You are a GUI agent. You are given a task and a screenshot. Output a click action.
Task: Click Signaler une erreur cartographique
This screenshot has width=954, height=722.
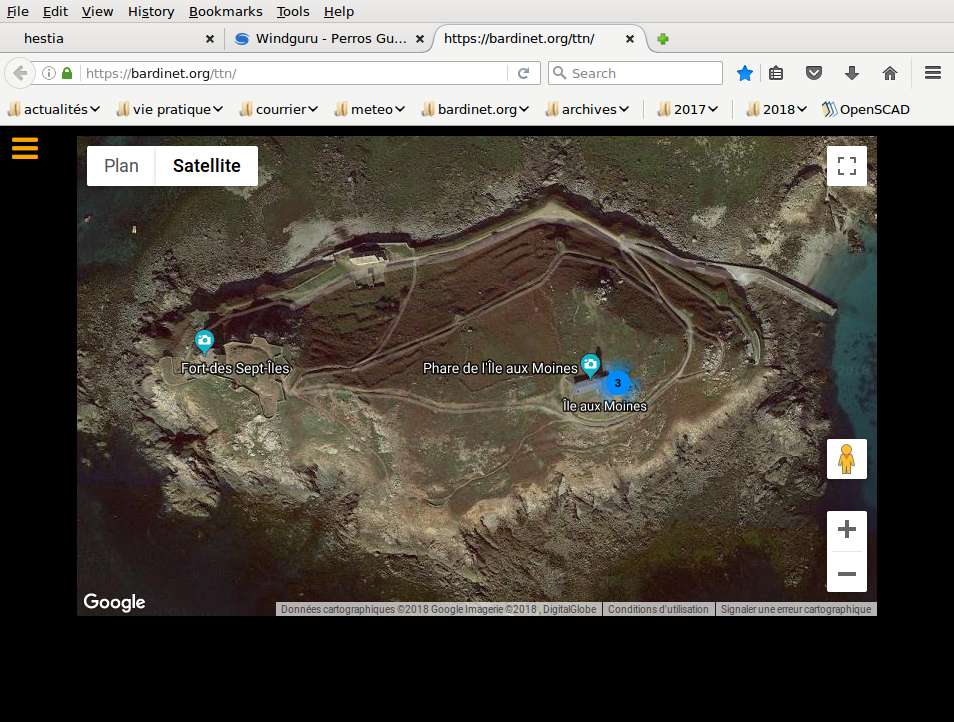[x=795, y=609]
